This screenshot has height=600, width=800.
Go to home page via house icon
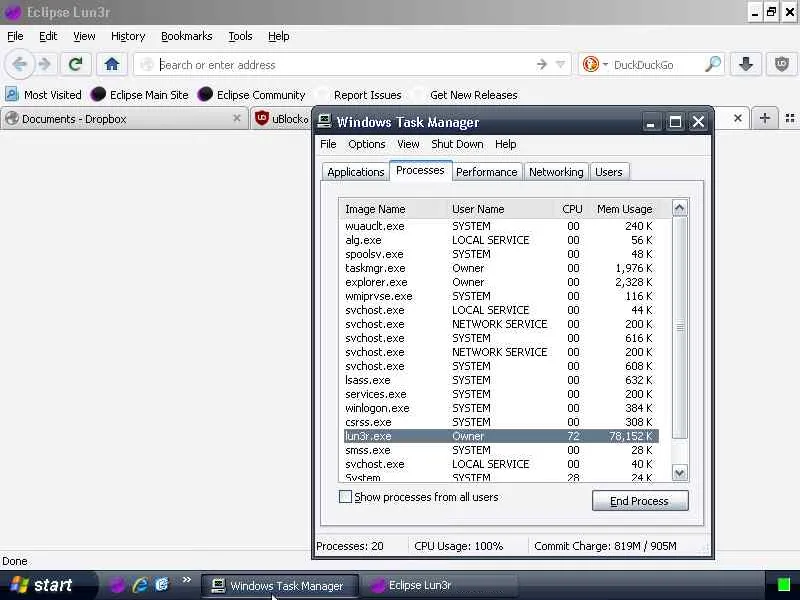coord(112,64)
